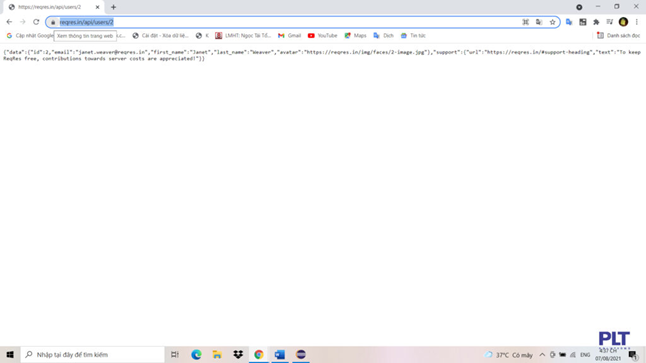The width and height of the screenshot is (646, 363).
Task: Open the media control queue icon
Action: [x=610, y=22]
